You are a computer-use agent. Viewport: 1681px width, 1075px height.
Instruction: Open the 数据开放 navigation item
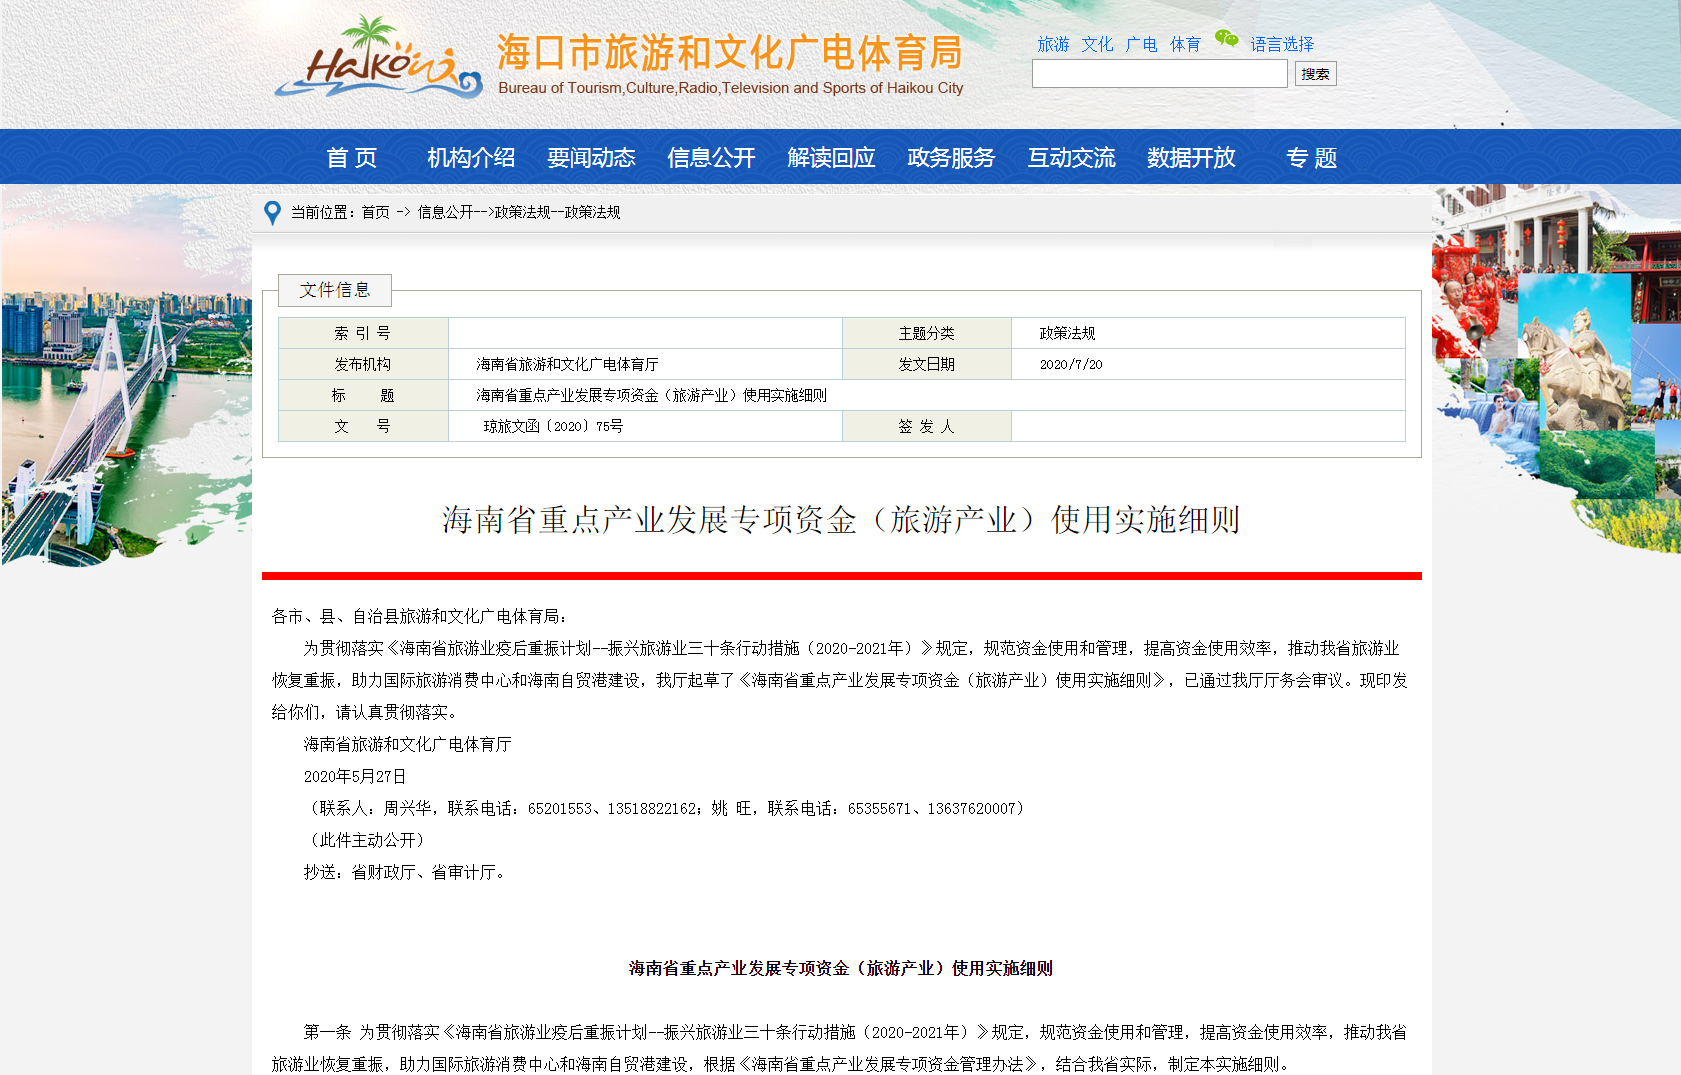point(1191,158)
